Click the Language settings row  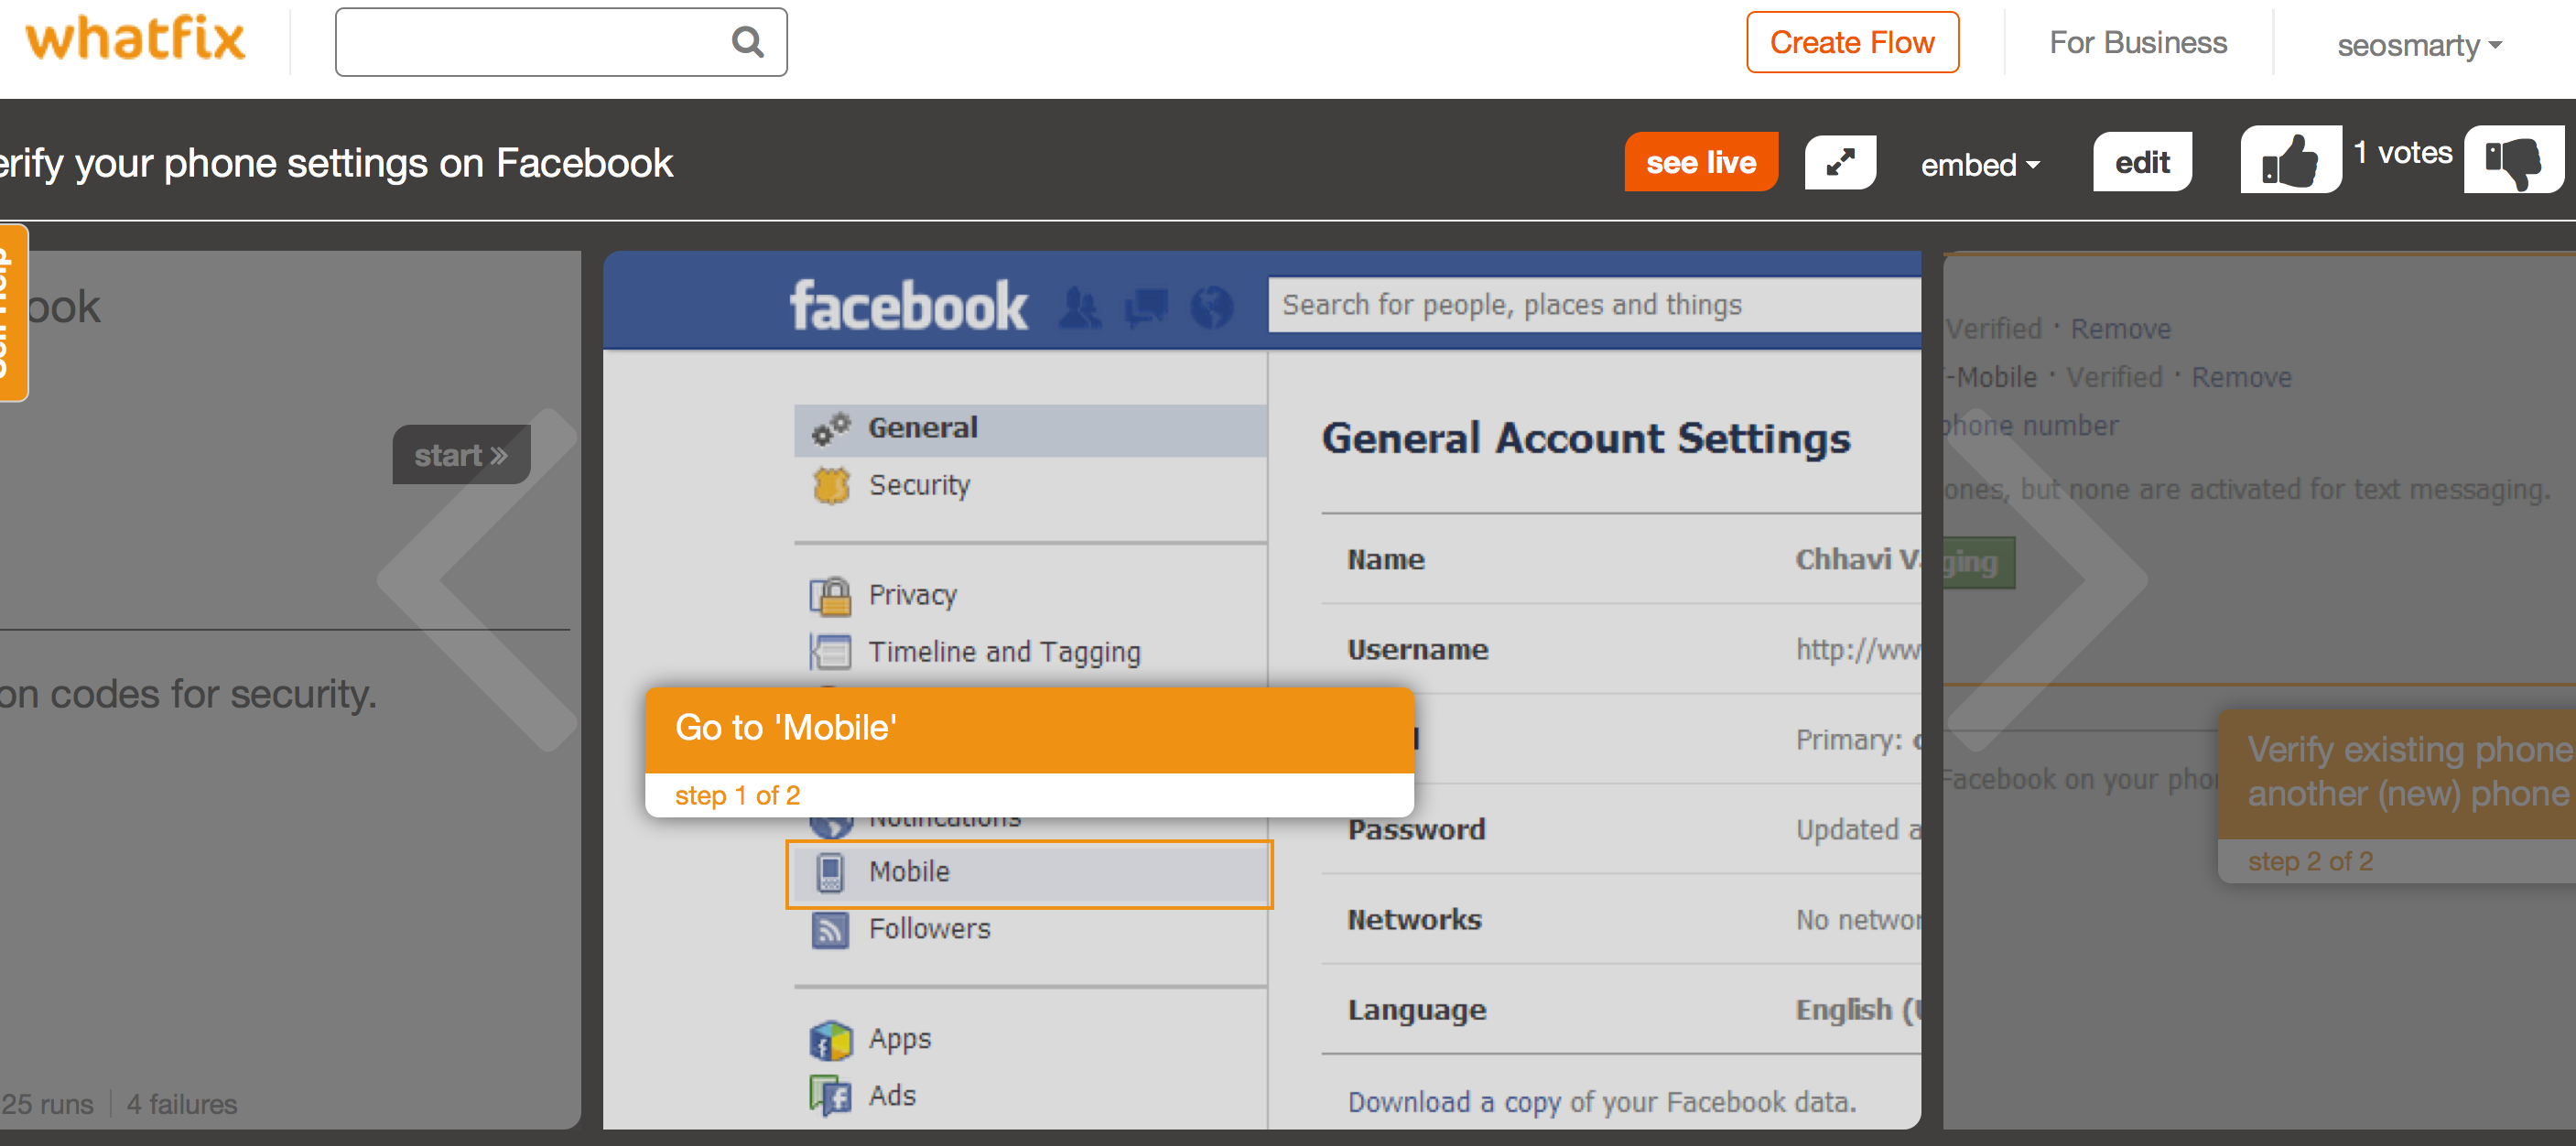tap(1621, 1010)
